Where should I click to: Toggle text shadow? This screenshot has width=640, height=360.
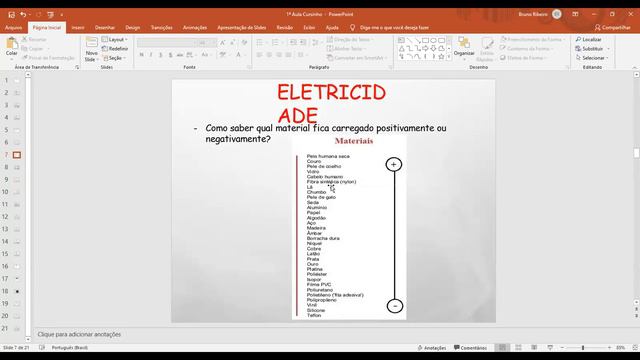point(170,55)
